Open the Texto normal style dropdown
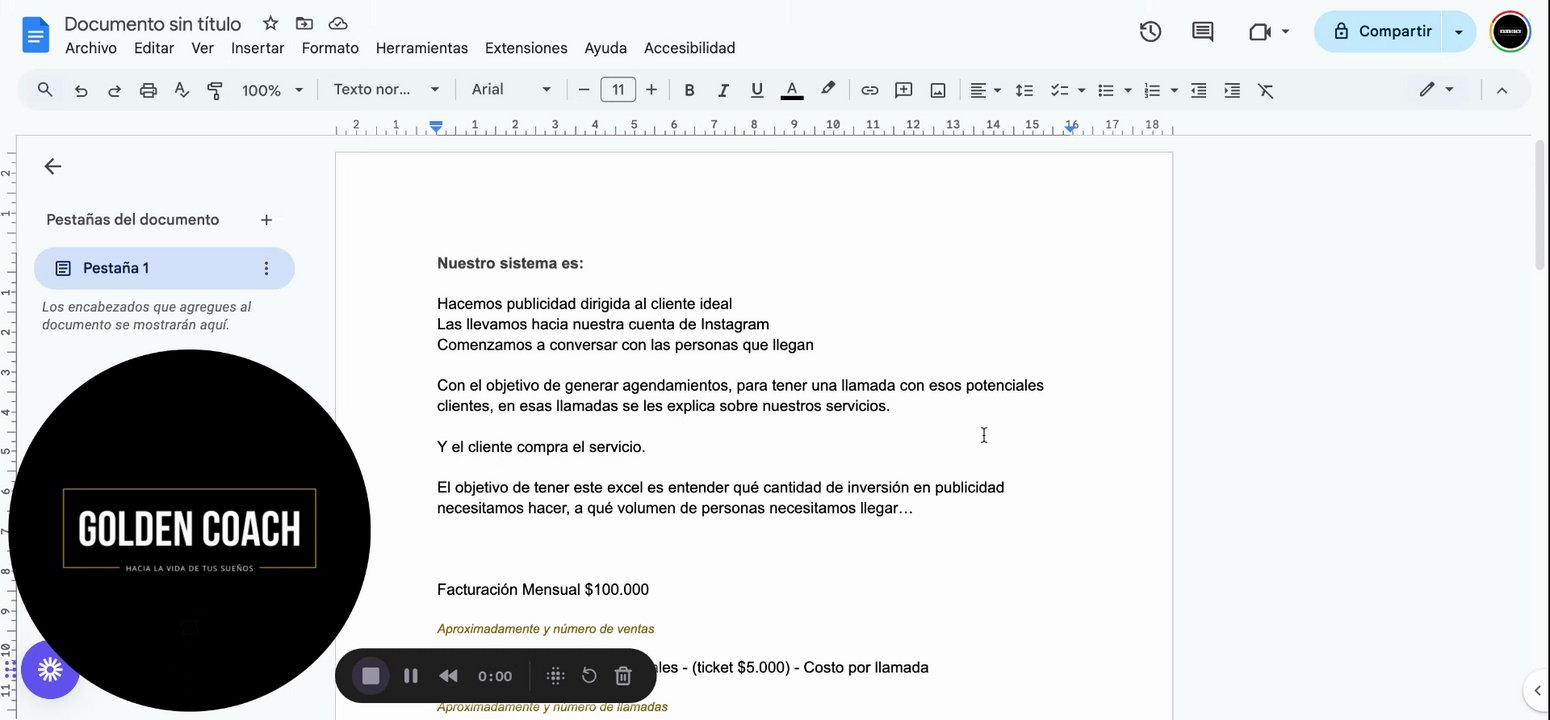Image resolution: width=1550 pixels, height=720 pixels. 387,90
